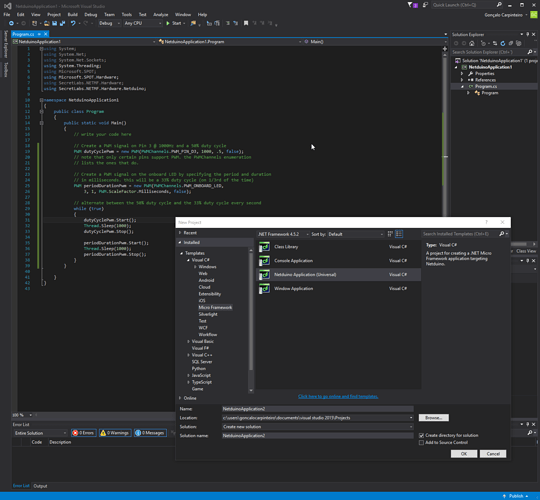Switch template list to medium icons view

pyautogui.click(x=399, y=234)
